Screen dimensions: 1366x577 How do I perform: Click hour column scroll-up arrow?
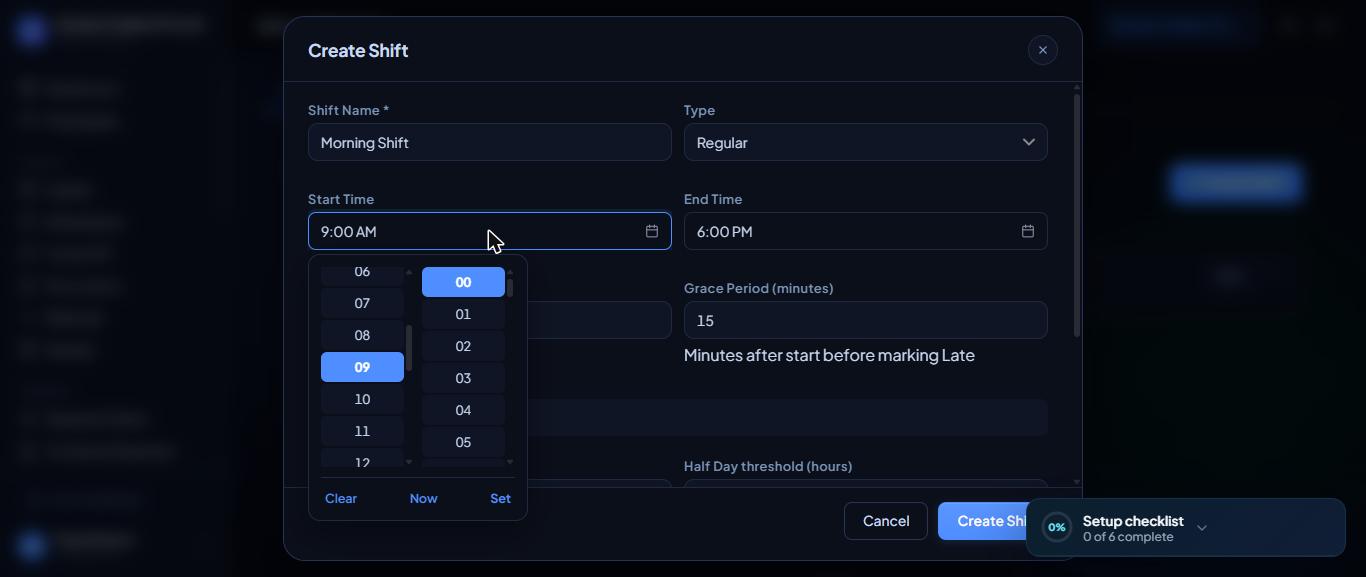[x=408, y=272]
